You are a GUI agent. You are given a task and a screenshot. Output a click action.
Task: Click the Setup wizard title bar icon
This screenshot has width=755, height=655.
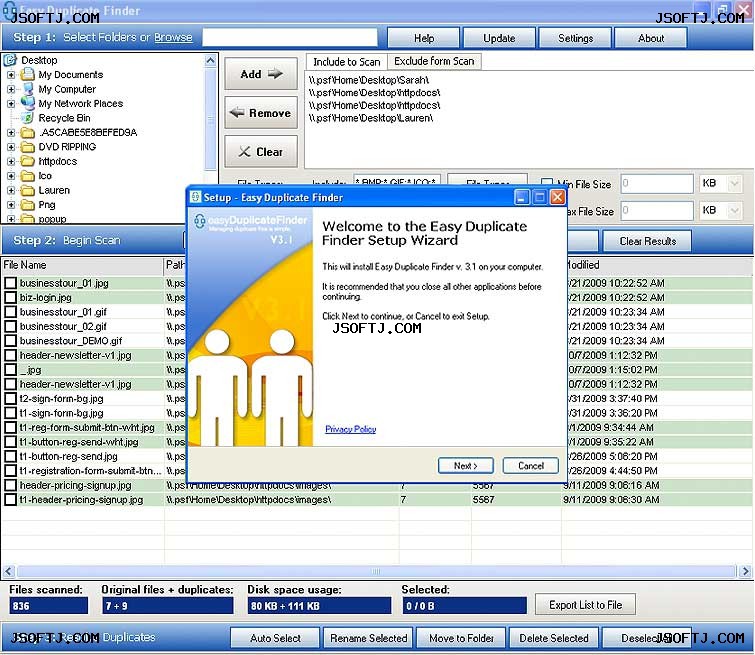[195, 197]
